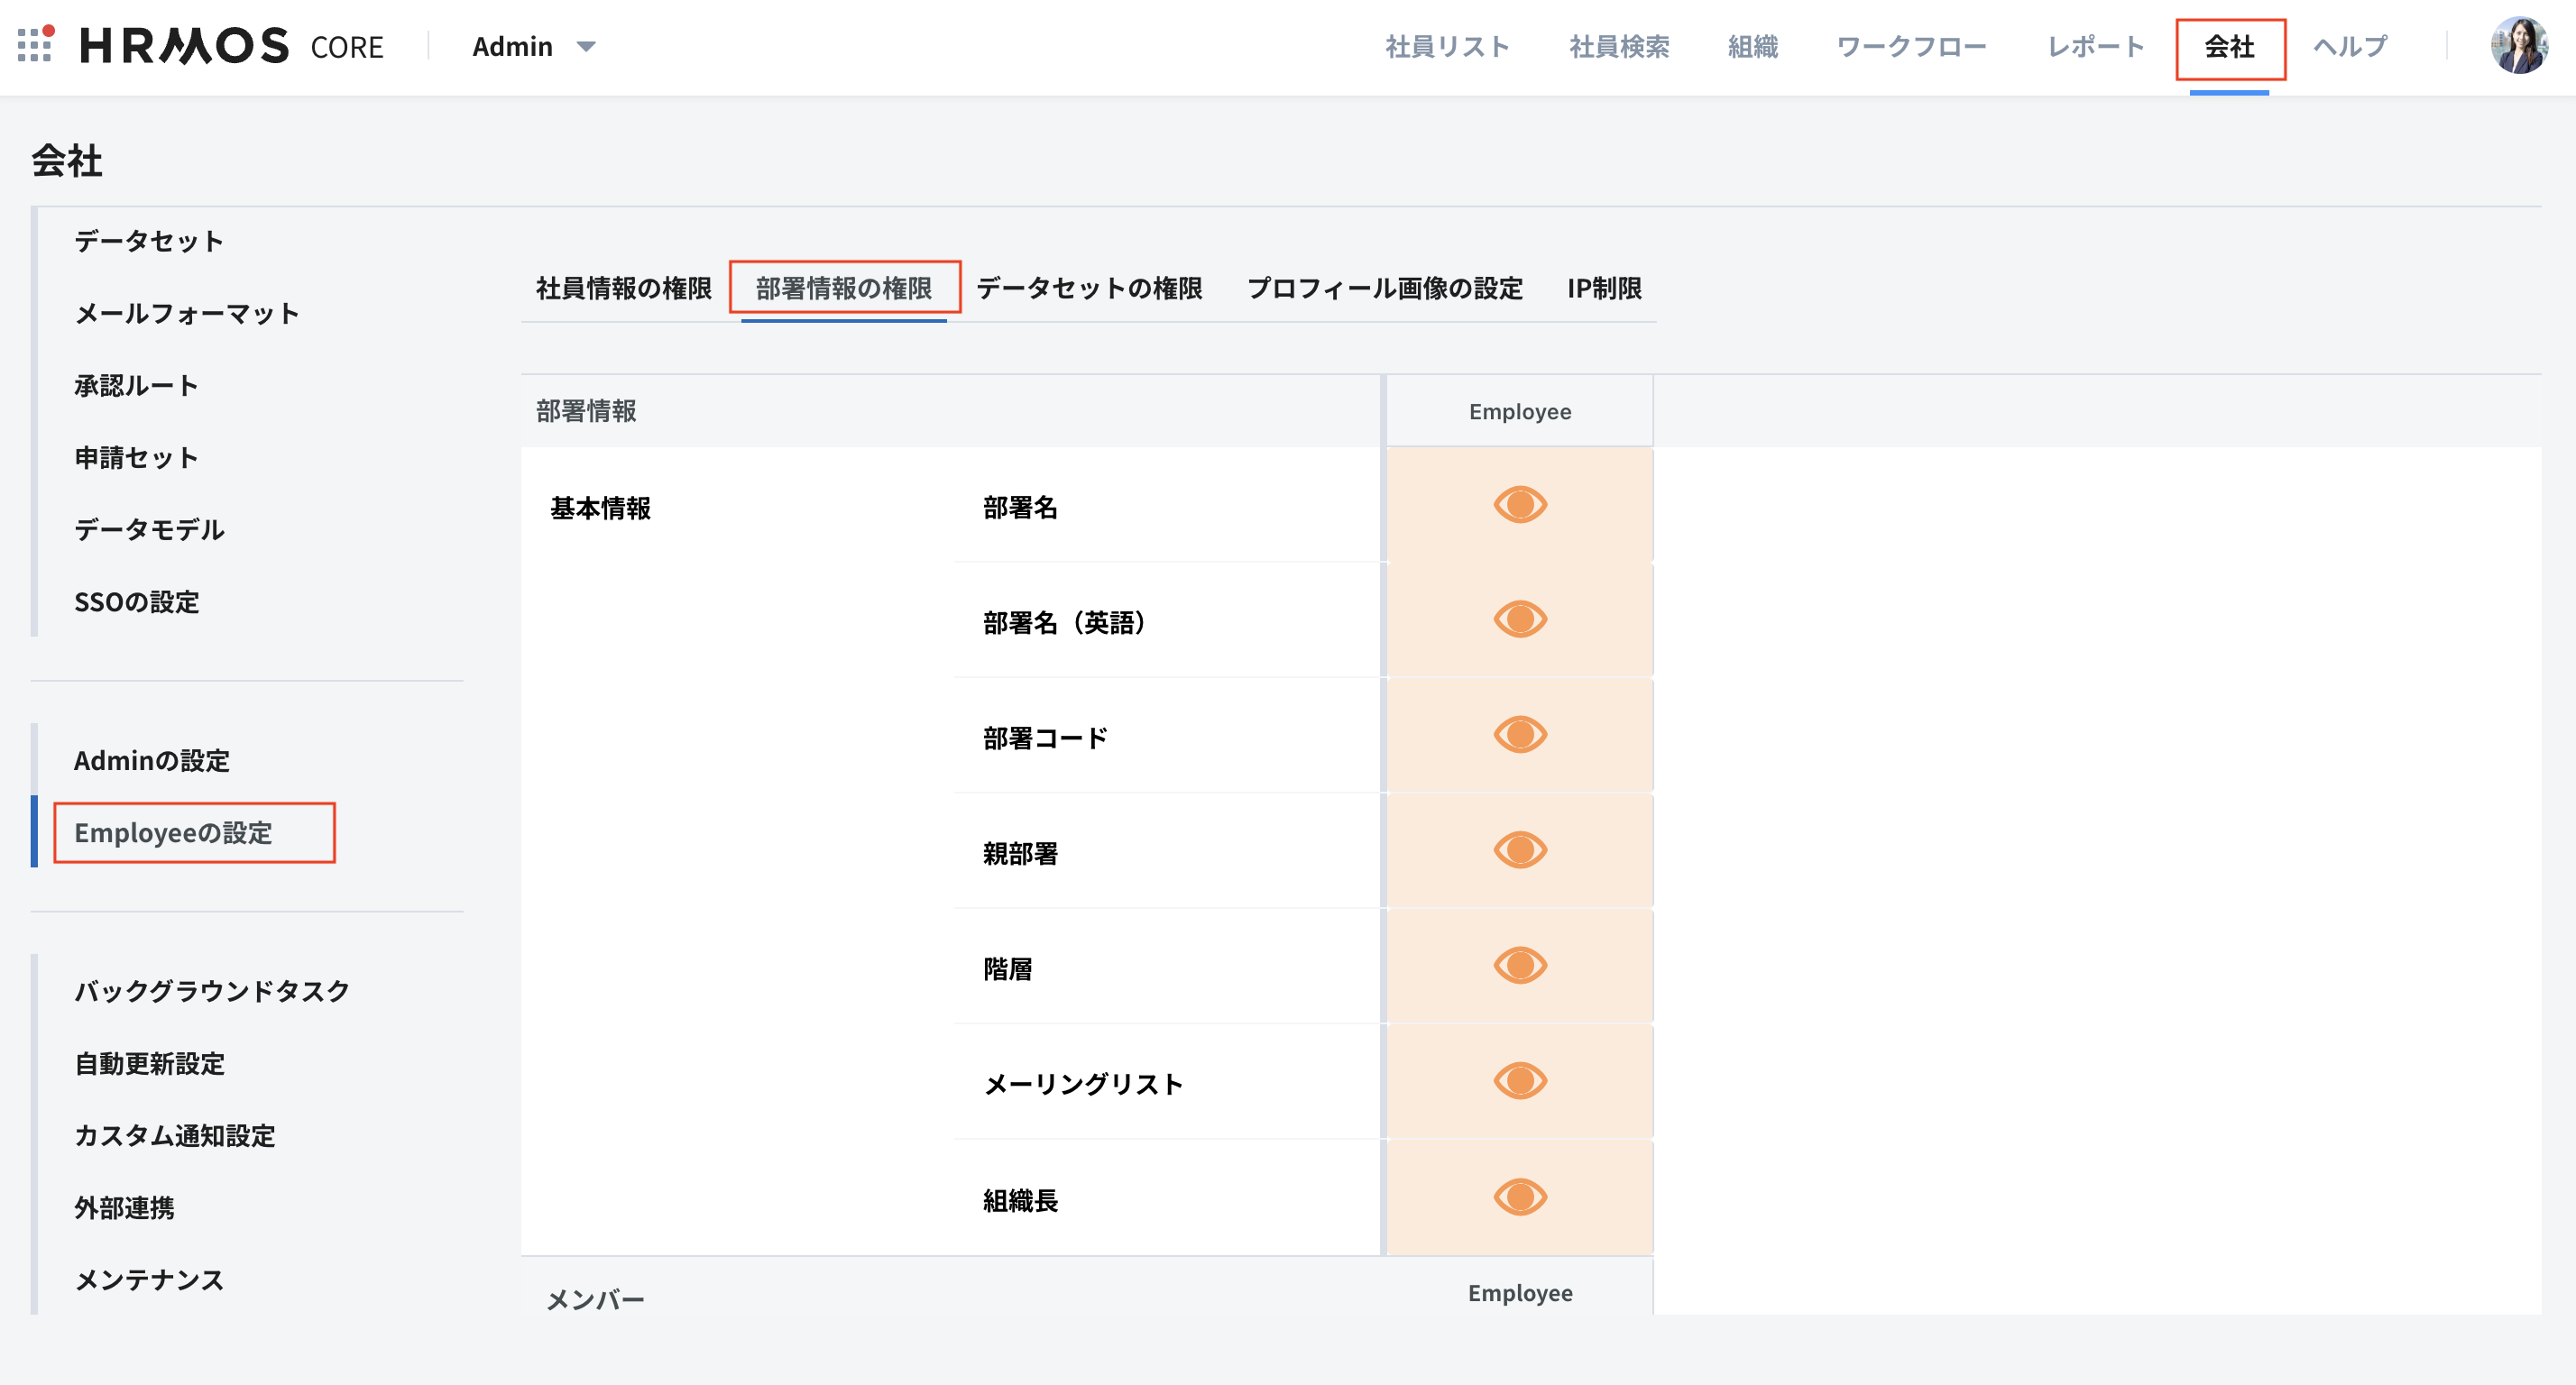The height and width of the screenshot is (1385, 2576).
Task: Toggle eye visibility for 部署コード
Action: click(x=1519, y=735)
